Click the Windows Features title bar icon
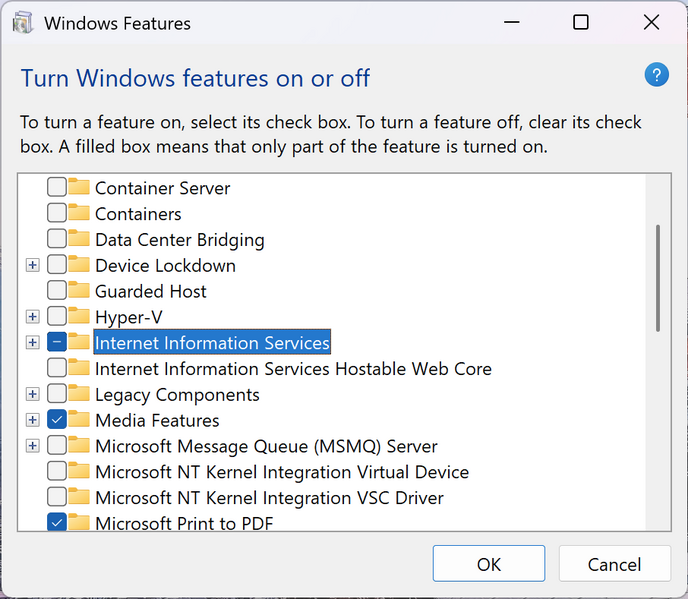688x599 pixels. 23,23
